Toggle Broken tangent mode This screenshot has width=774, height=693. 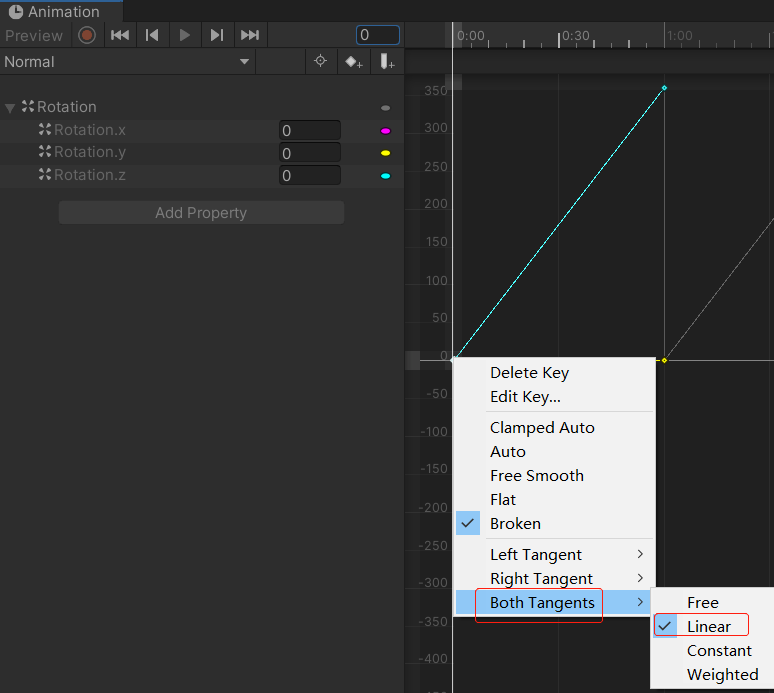(x=515, y=523)
